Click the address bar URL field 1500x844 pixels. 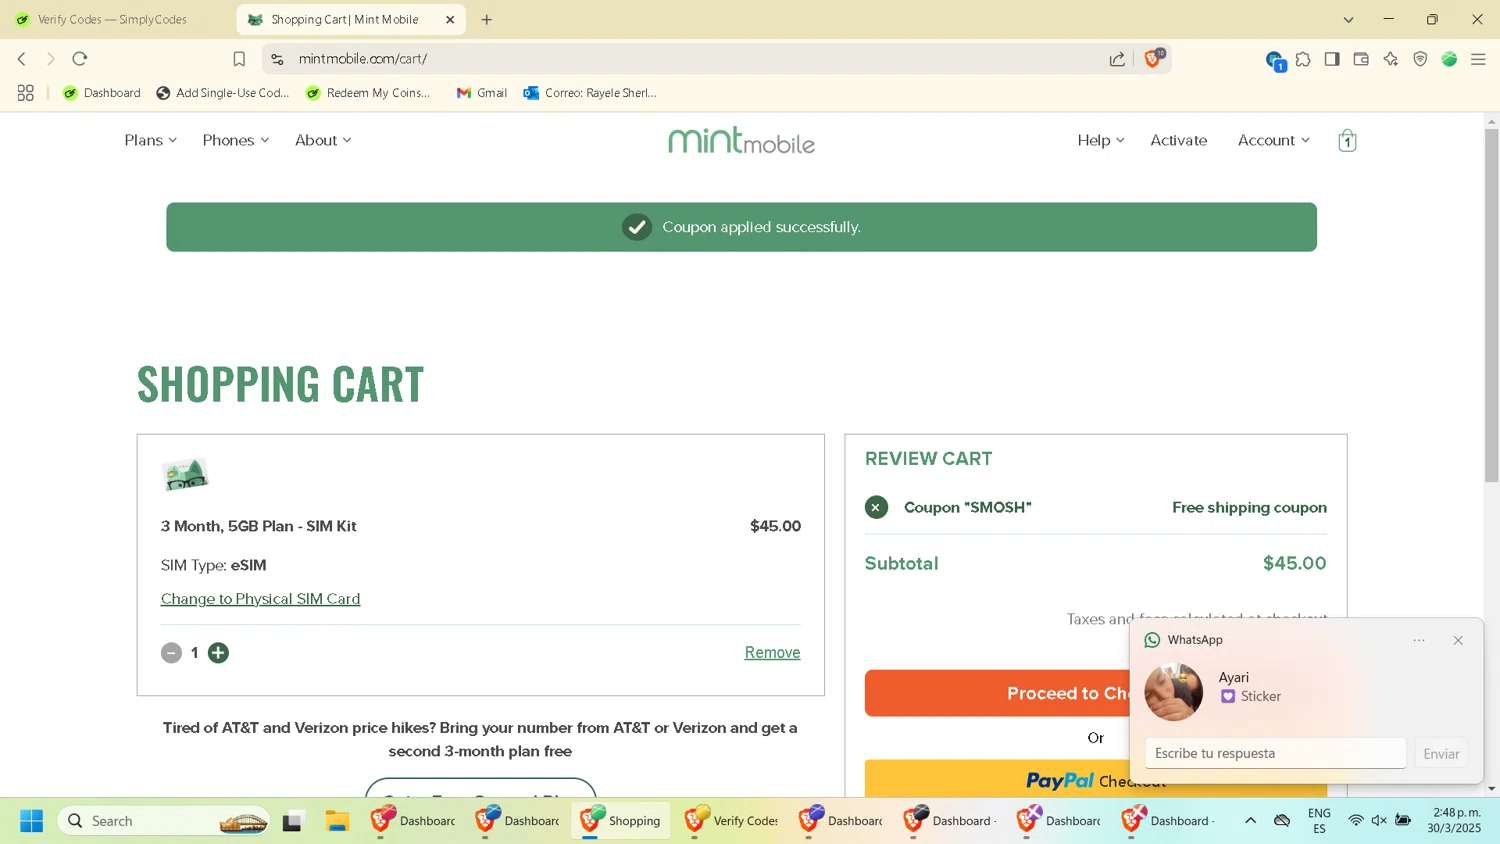pyautogui.click(x=690, y=59)
